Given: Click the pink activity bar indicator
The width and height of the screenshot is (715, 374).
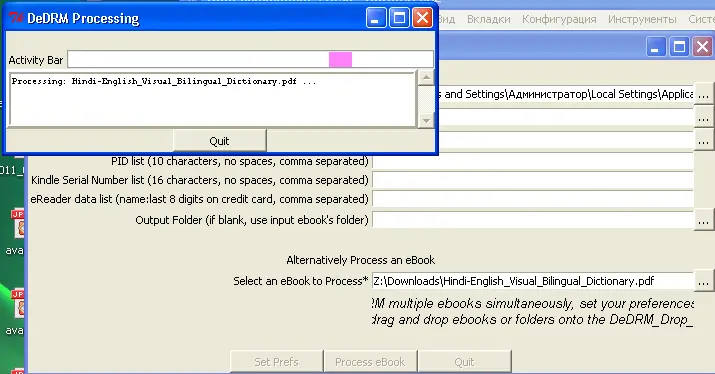Looking at the screenshot, I should 340,59.
